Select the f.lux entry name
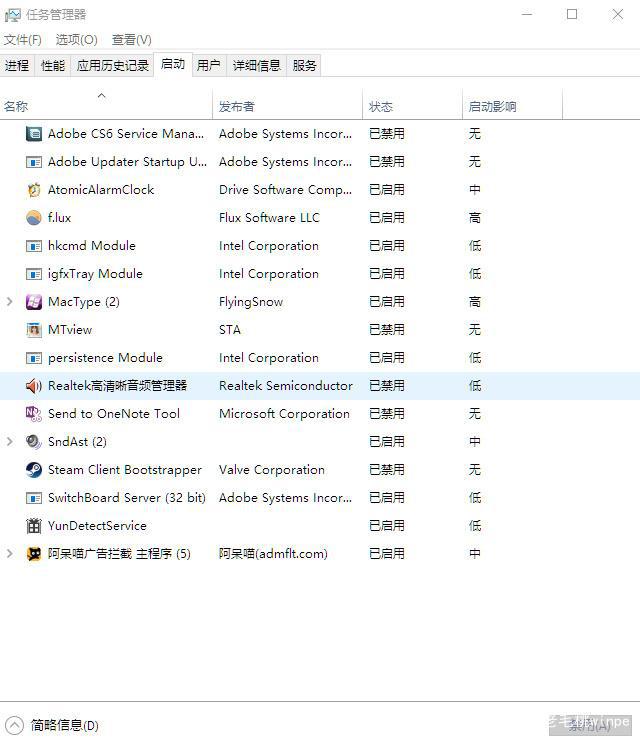 pyautogui.click(x=60, y=218)
